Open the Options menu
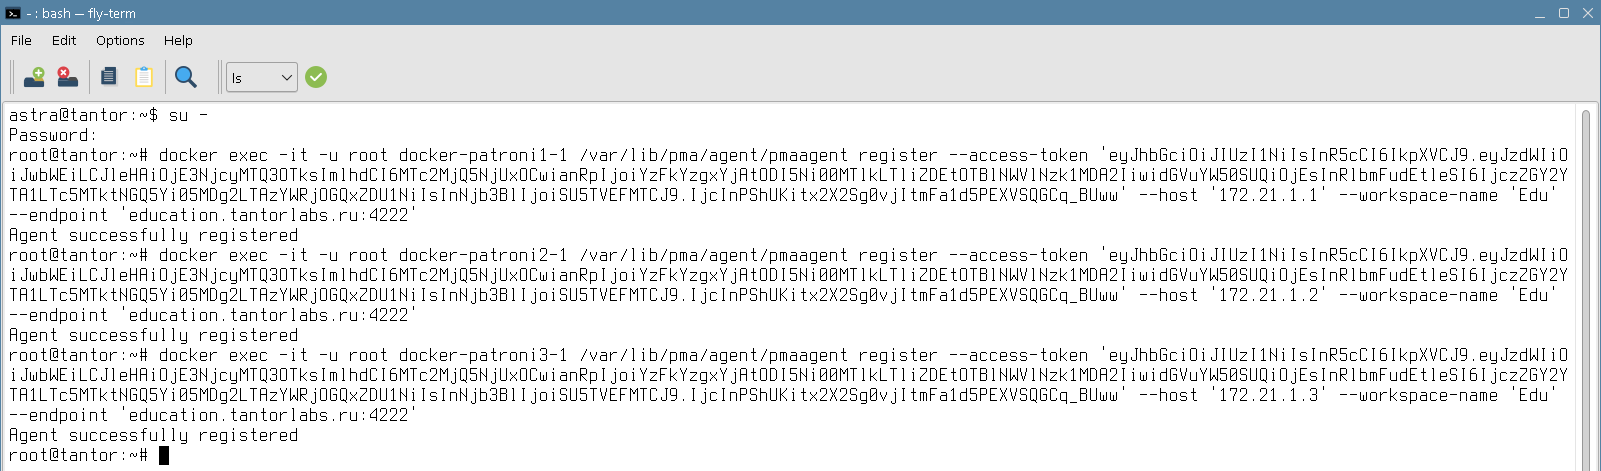This screenshot has height=471, width=1601. tap(120, 40)
